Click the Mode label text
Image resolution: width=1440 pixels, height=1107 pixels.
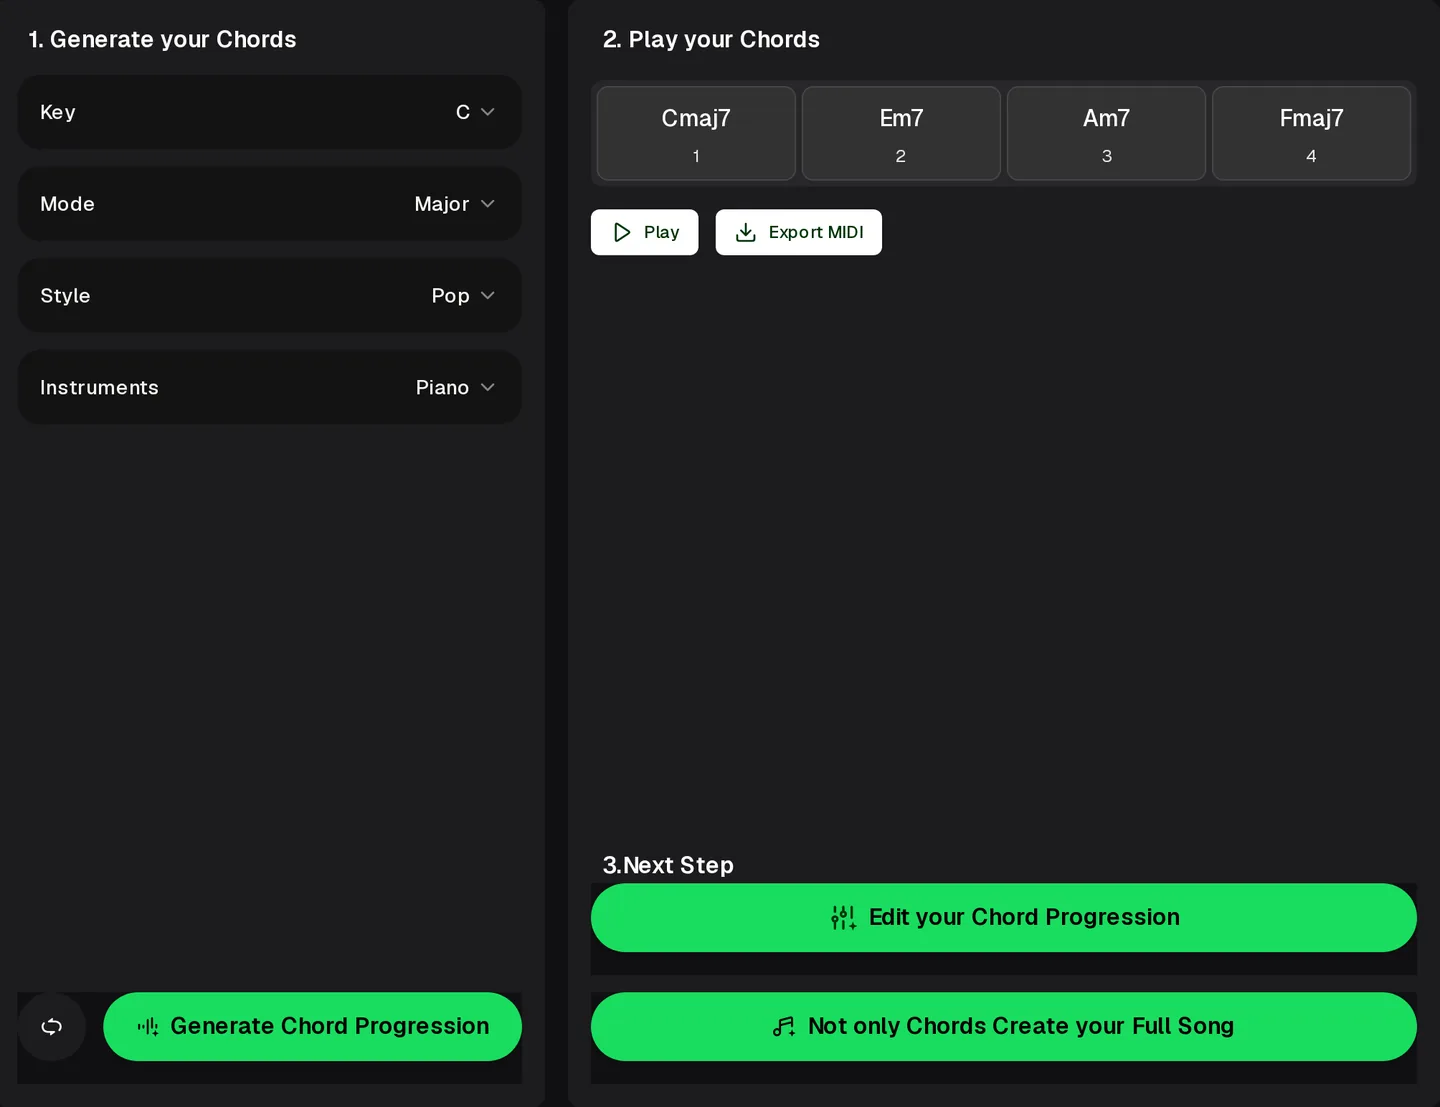point(67,204)
